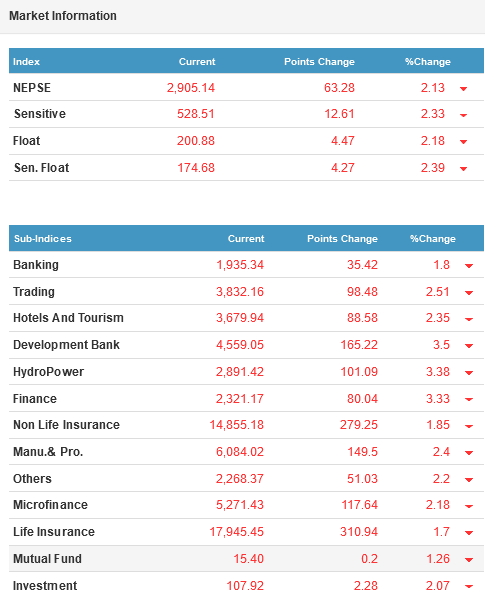Viewport: 485px width, 594px height.
Task: Open the NEPSE index name
Action: click(32, 88)
